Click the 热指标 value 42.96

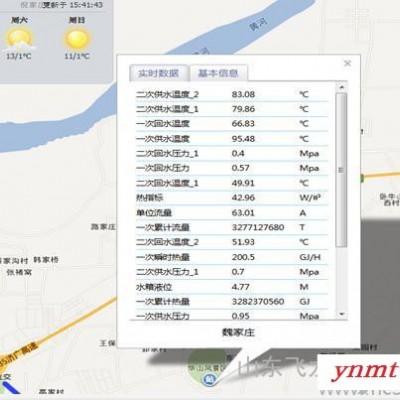243,198
